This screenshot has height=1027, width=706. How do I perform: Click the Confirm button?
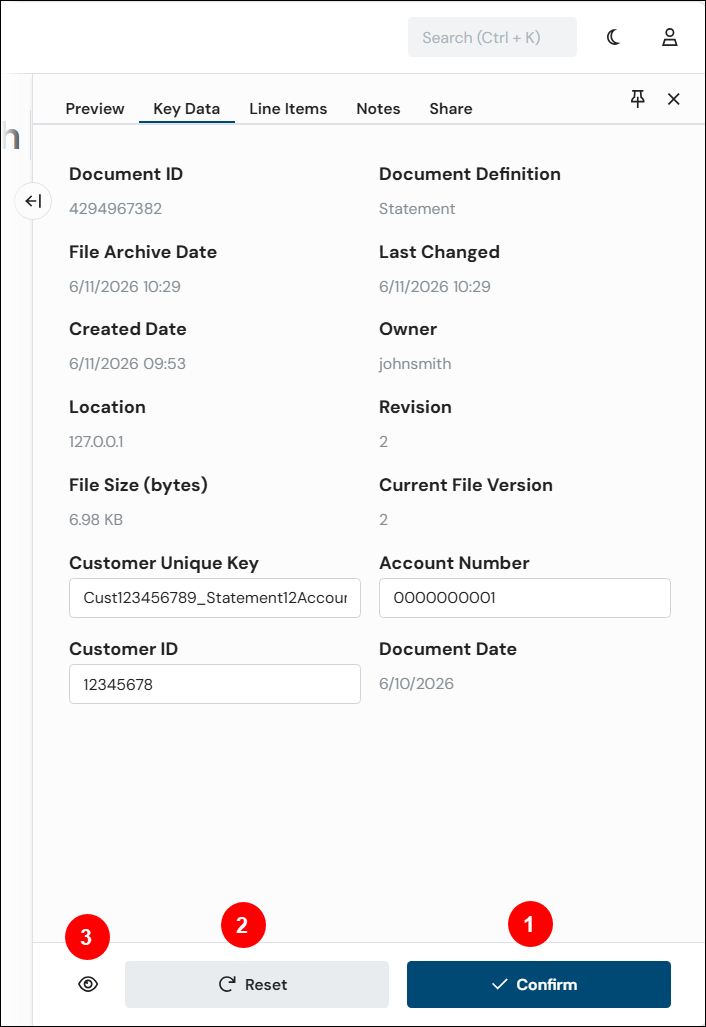coord(538,984)
